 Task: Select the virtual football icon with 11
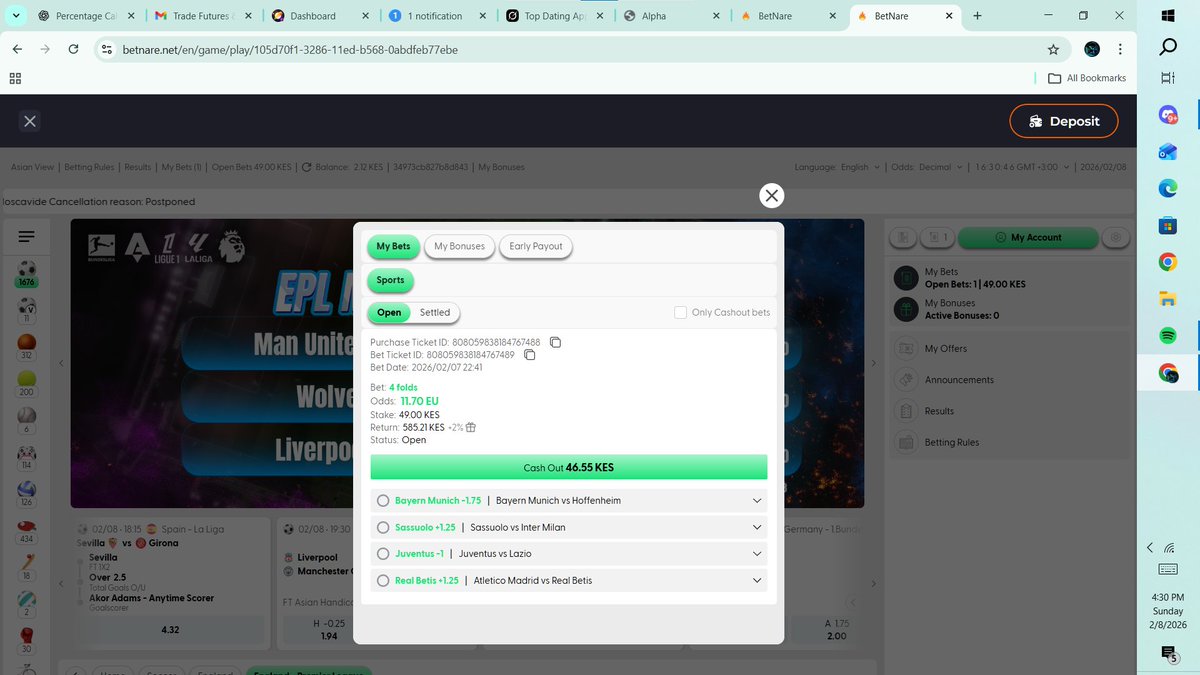[27, 310]
